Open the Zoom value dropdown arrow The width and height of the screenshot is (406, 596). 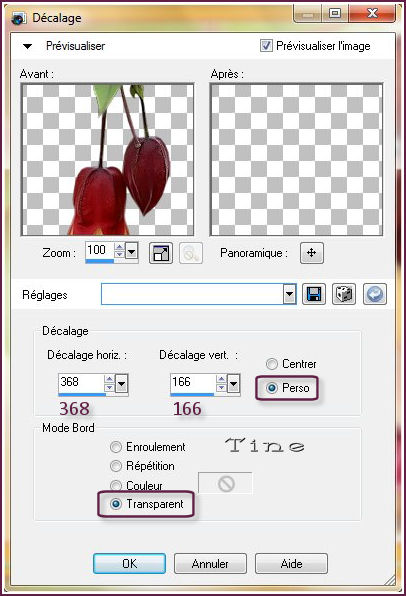tap(132, 252)
